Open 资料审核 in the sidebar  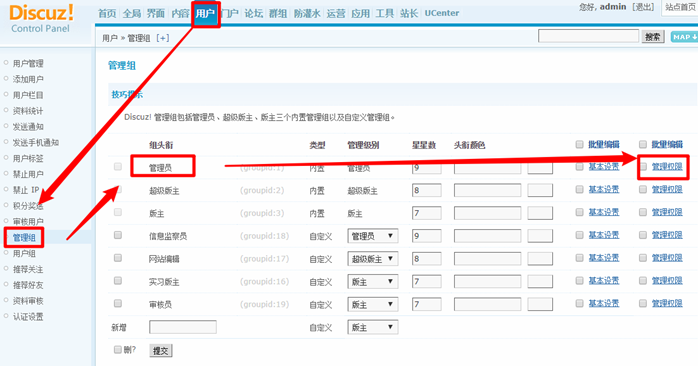point(28,301)
